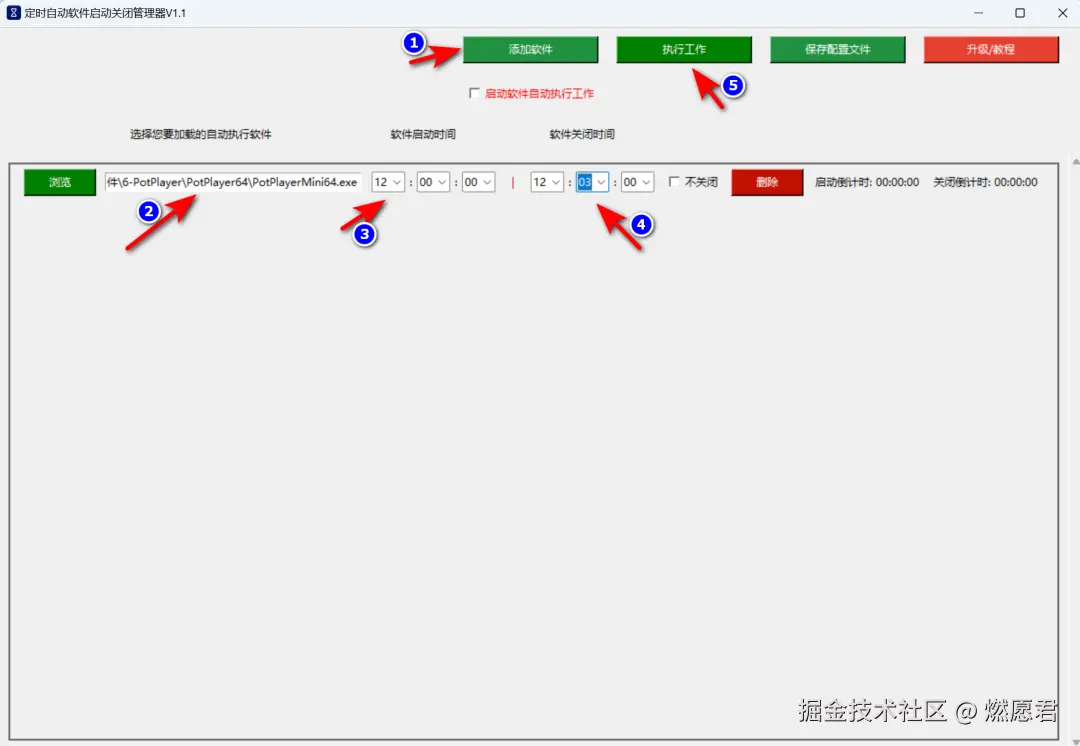This screenshot has height=746, width=1080.
Task: Click the scrollbar up arrow on the right
Action: 1075,160
